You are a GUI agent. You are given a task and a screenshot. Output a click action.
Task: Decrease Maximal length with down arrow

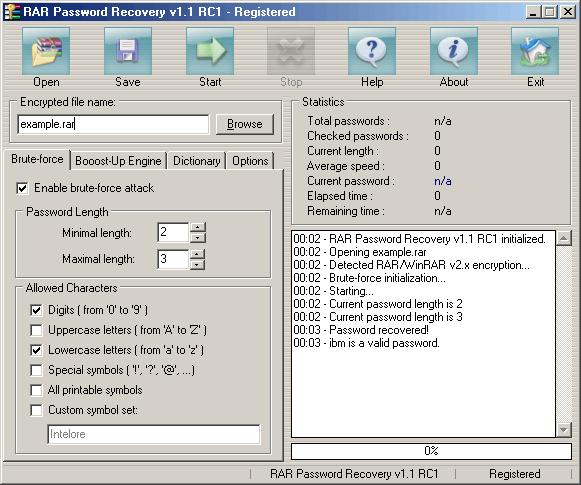coord(198,265)
